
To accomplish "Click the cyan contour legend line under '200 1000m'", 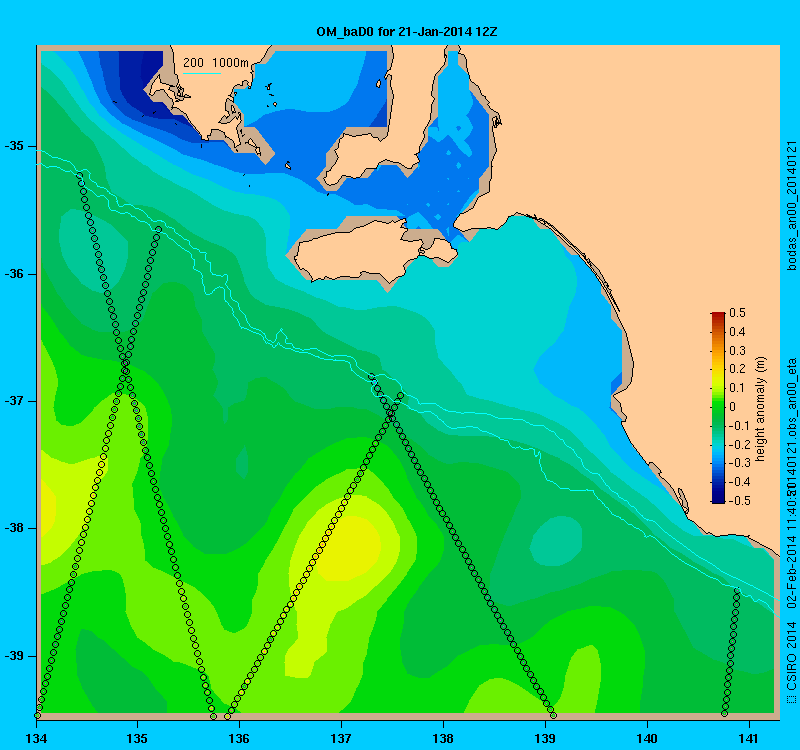I will pos(202,73).
